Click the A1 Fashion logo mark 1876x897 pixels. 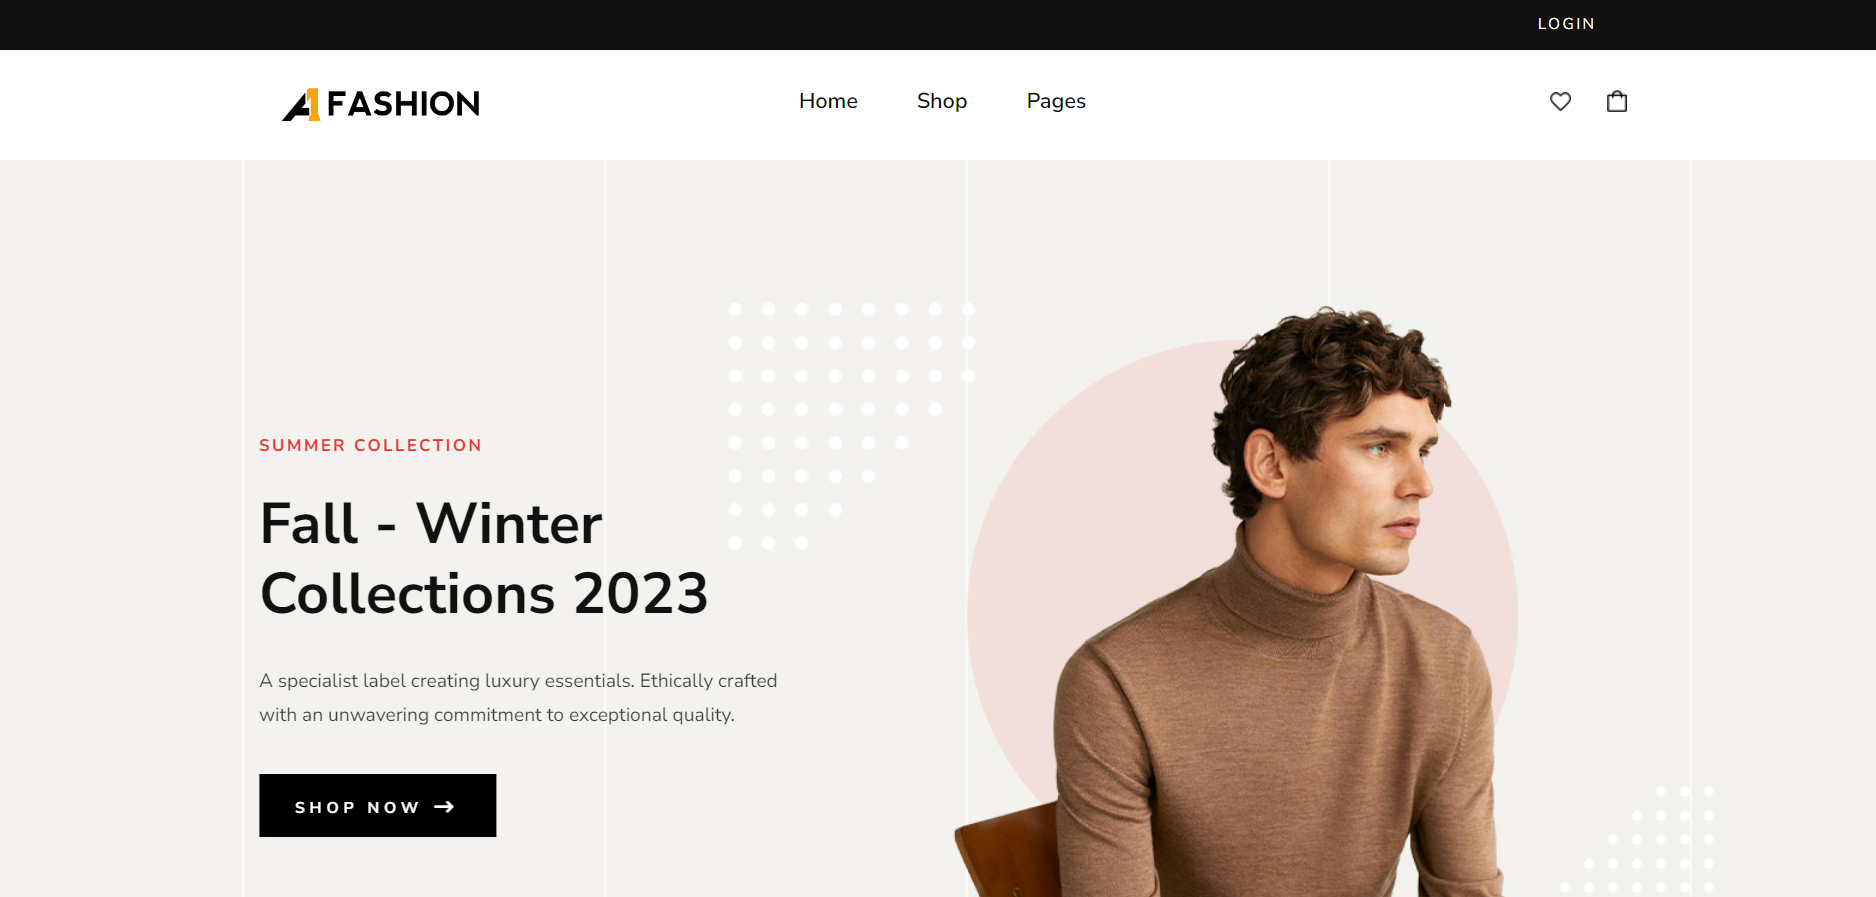coord(301,104)
